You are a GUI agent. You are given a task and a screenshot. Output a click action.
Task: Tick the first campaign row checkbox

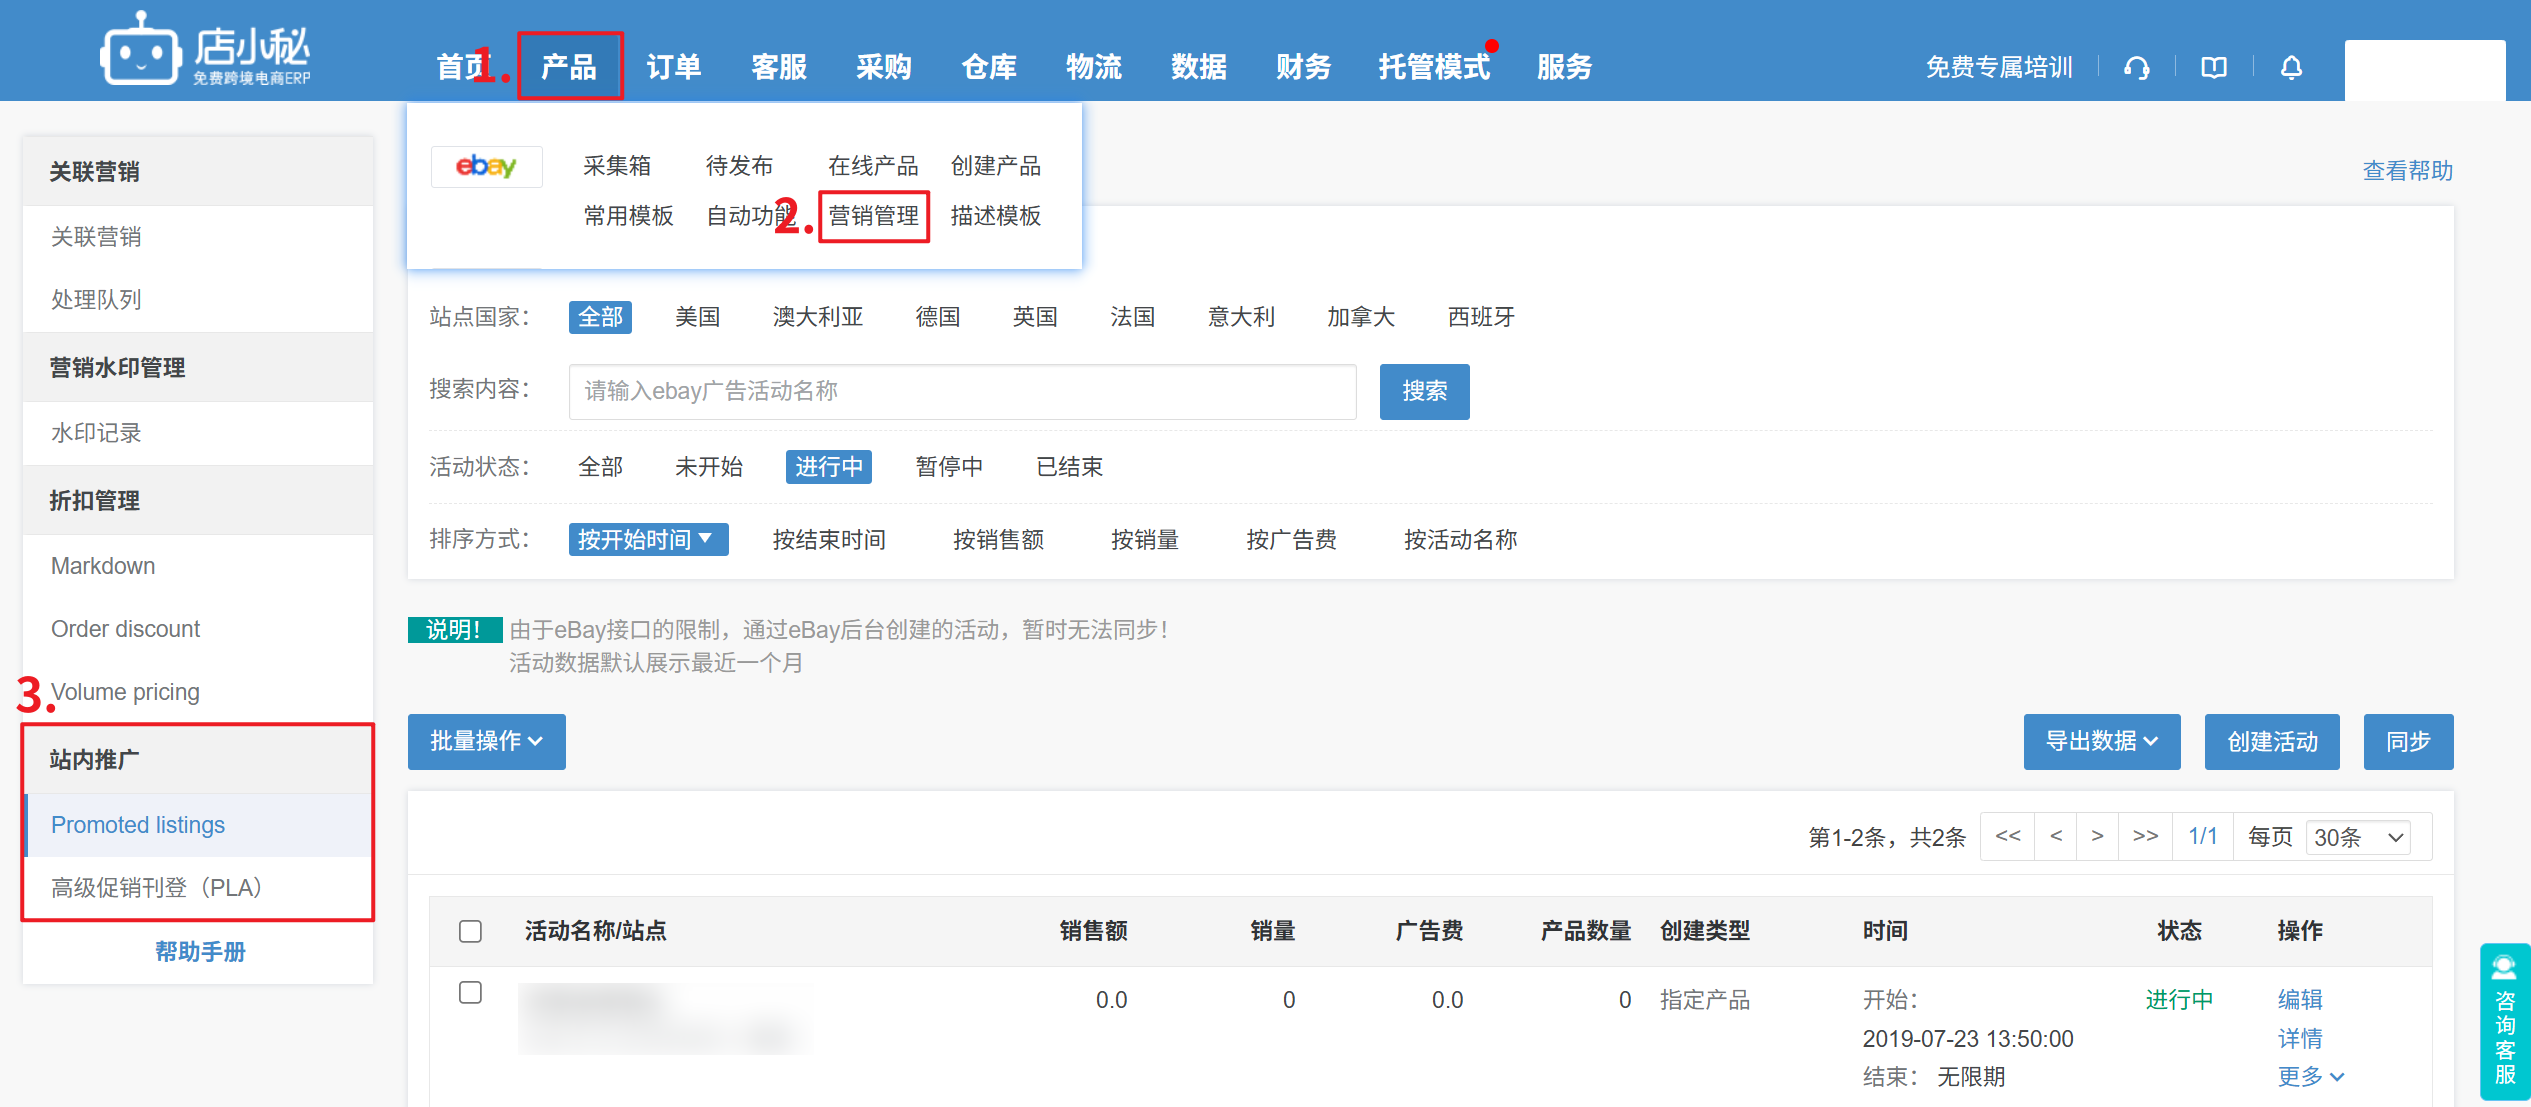pyautogui.click(x=470, y=992)
